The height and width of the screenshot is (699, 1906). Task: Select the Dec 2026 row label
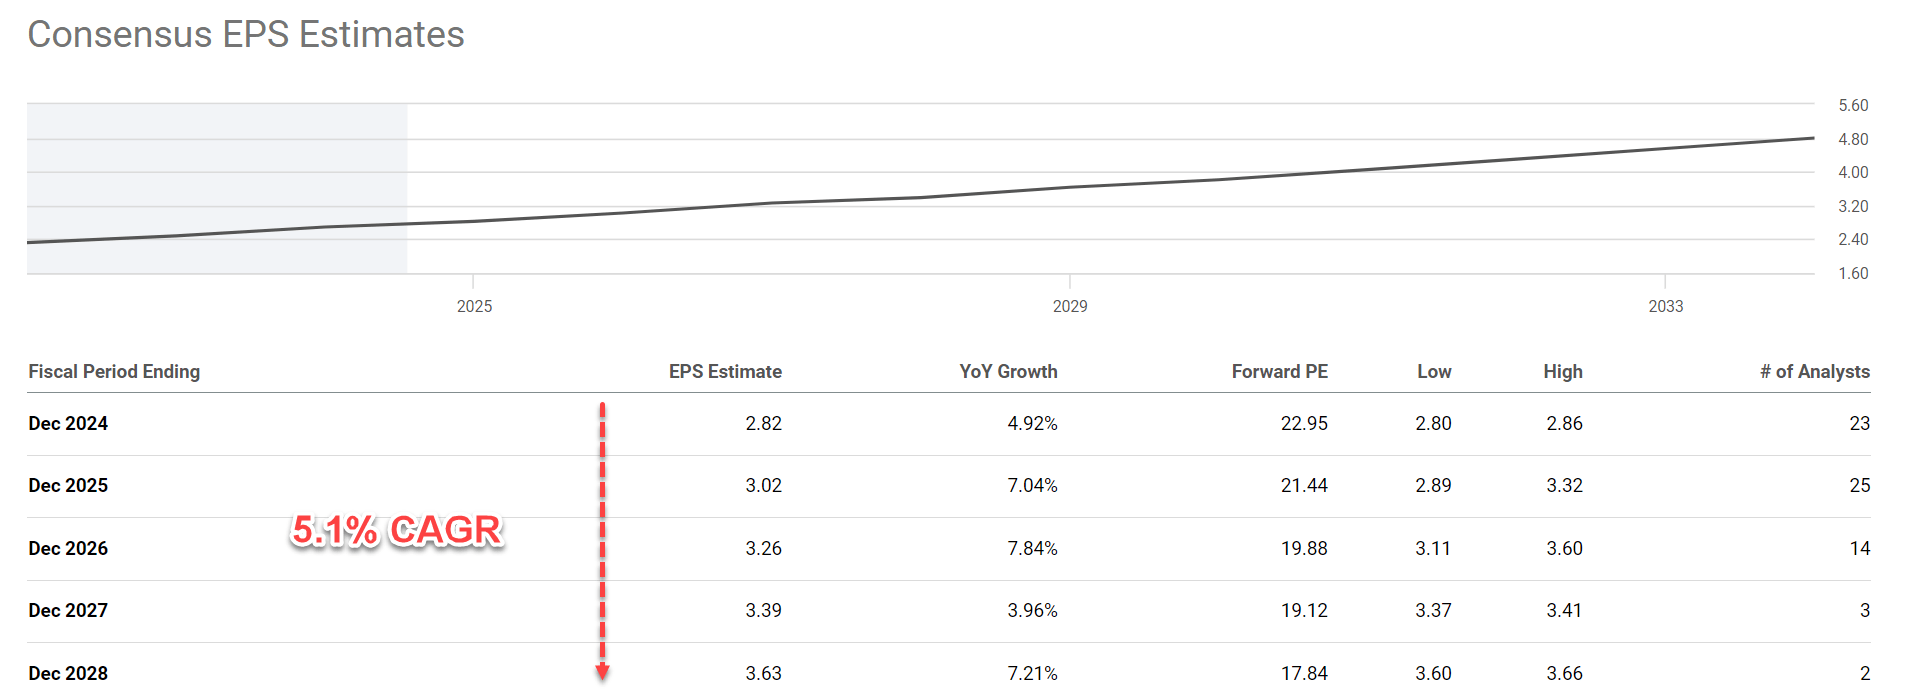coord(68,549)
